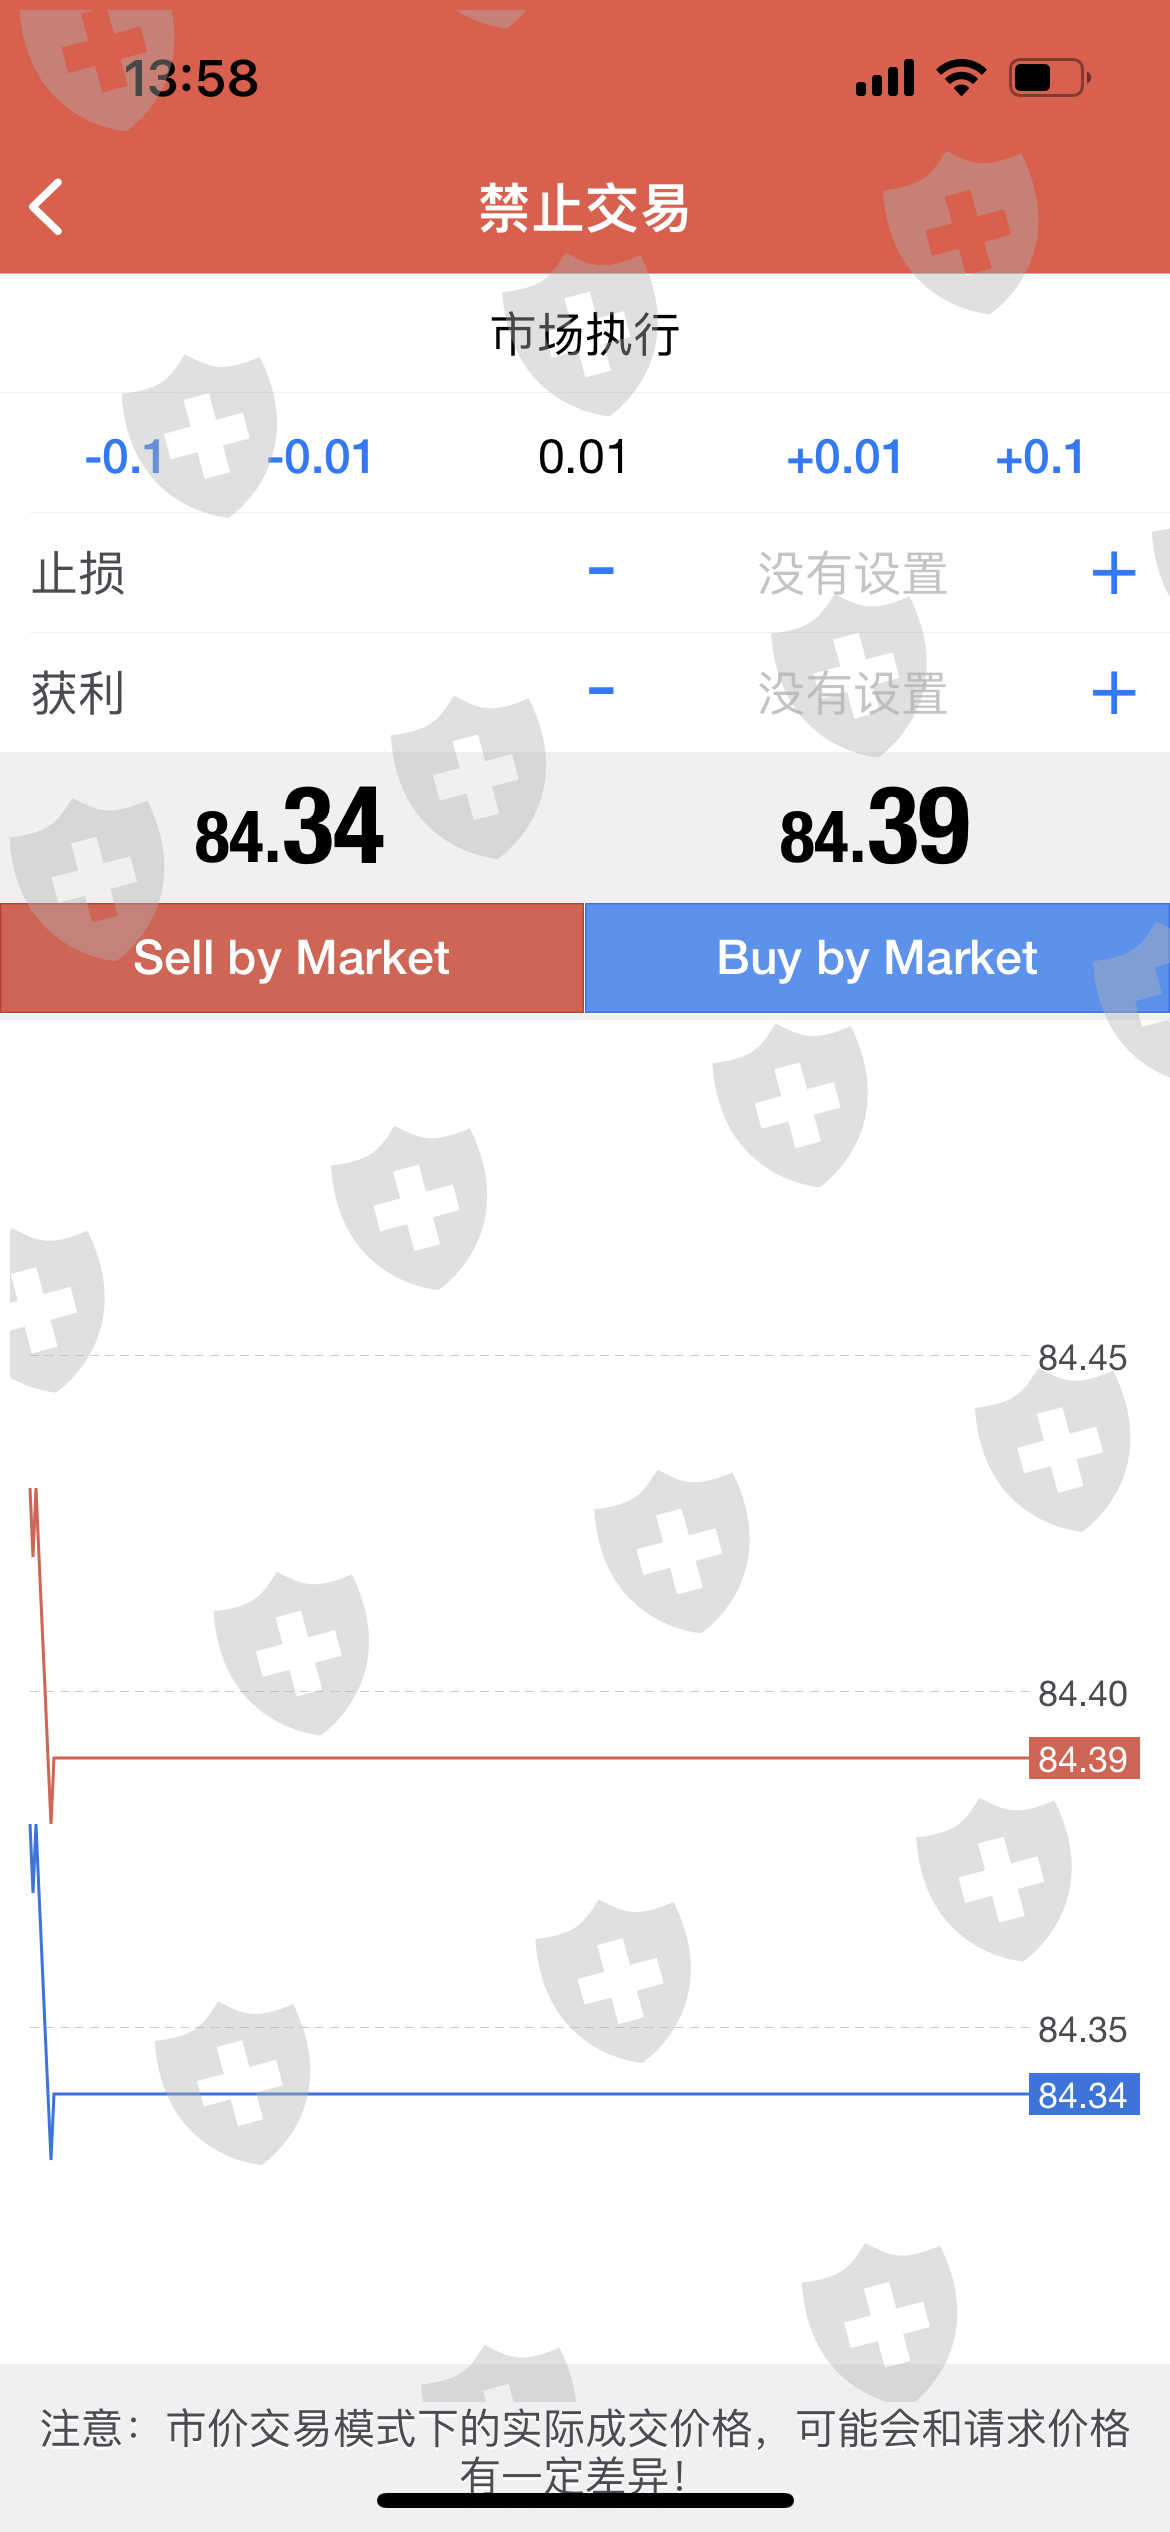Tap the minus icon for 止损
The width and height of the screenshot is (1170, 2532).
601,572
